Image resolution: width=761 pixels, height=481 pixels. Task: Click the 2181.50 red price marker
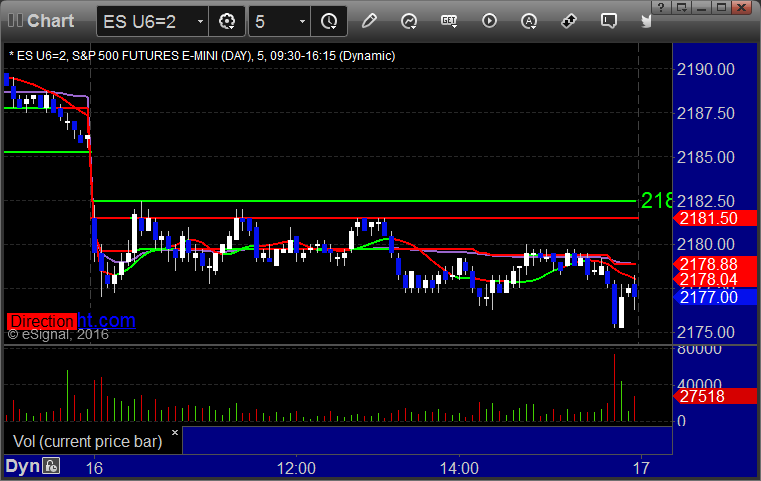715,218
